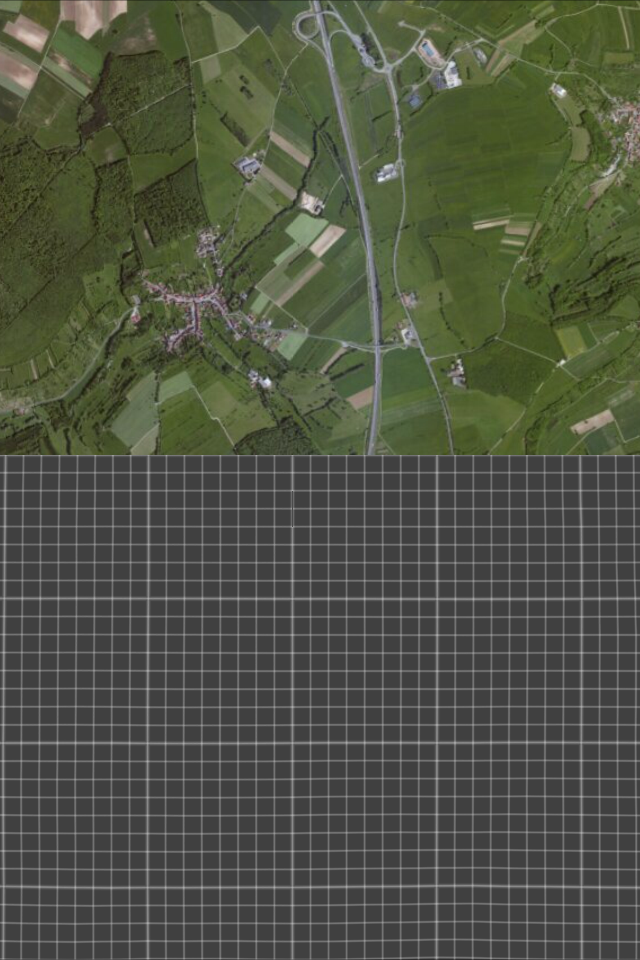Select the beige field beside the light green field
This screenshot has height=960, width=640.
click(x=327, y=240)
